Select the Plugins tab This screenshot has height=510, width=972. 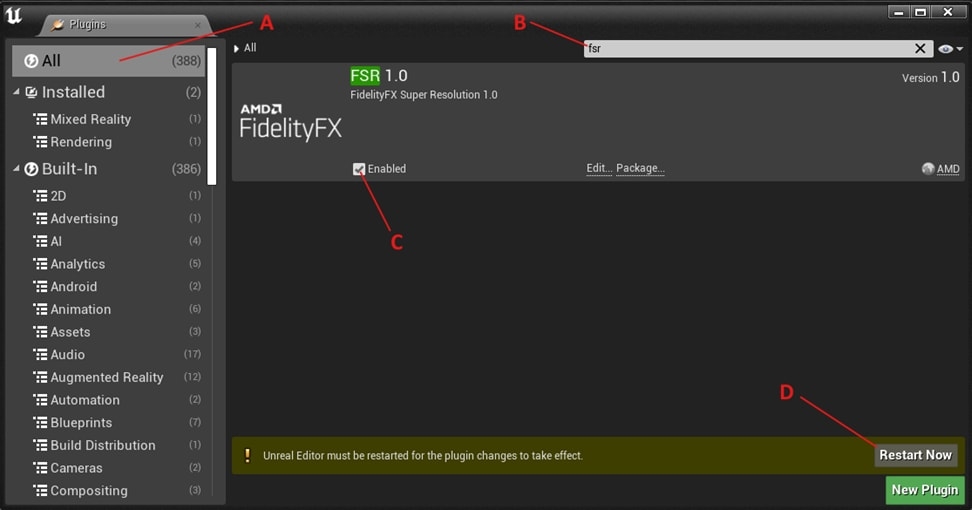124,24
